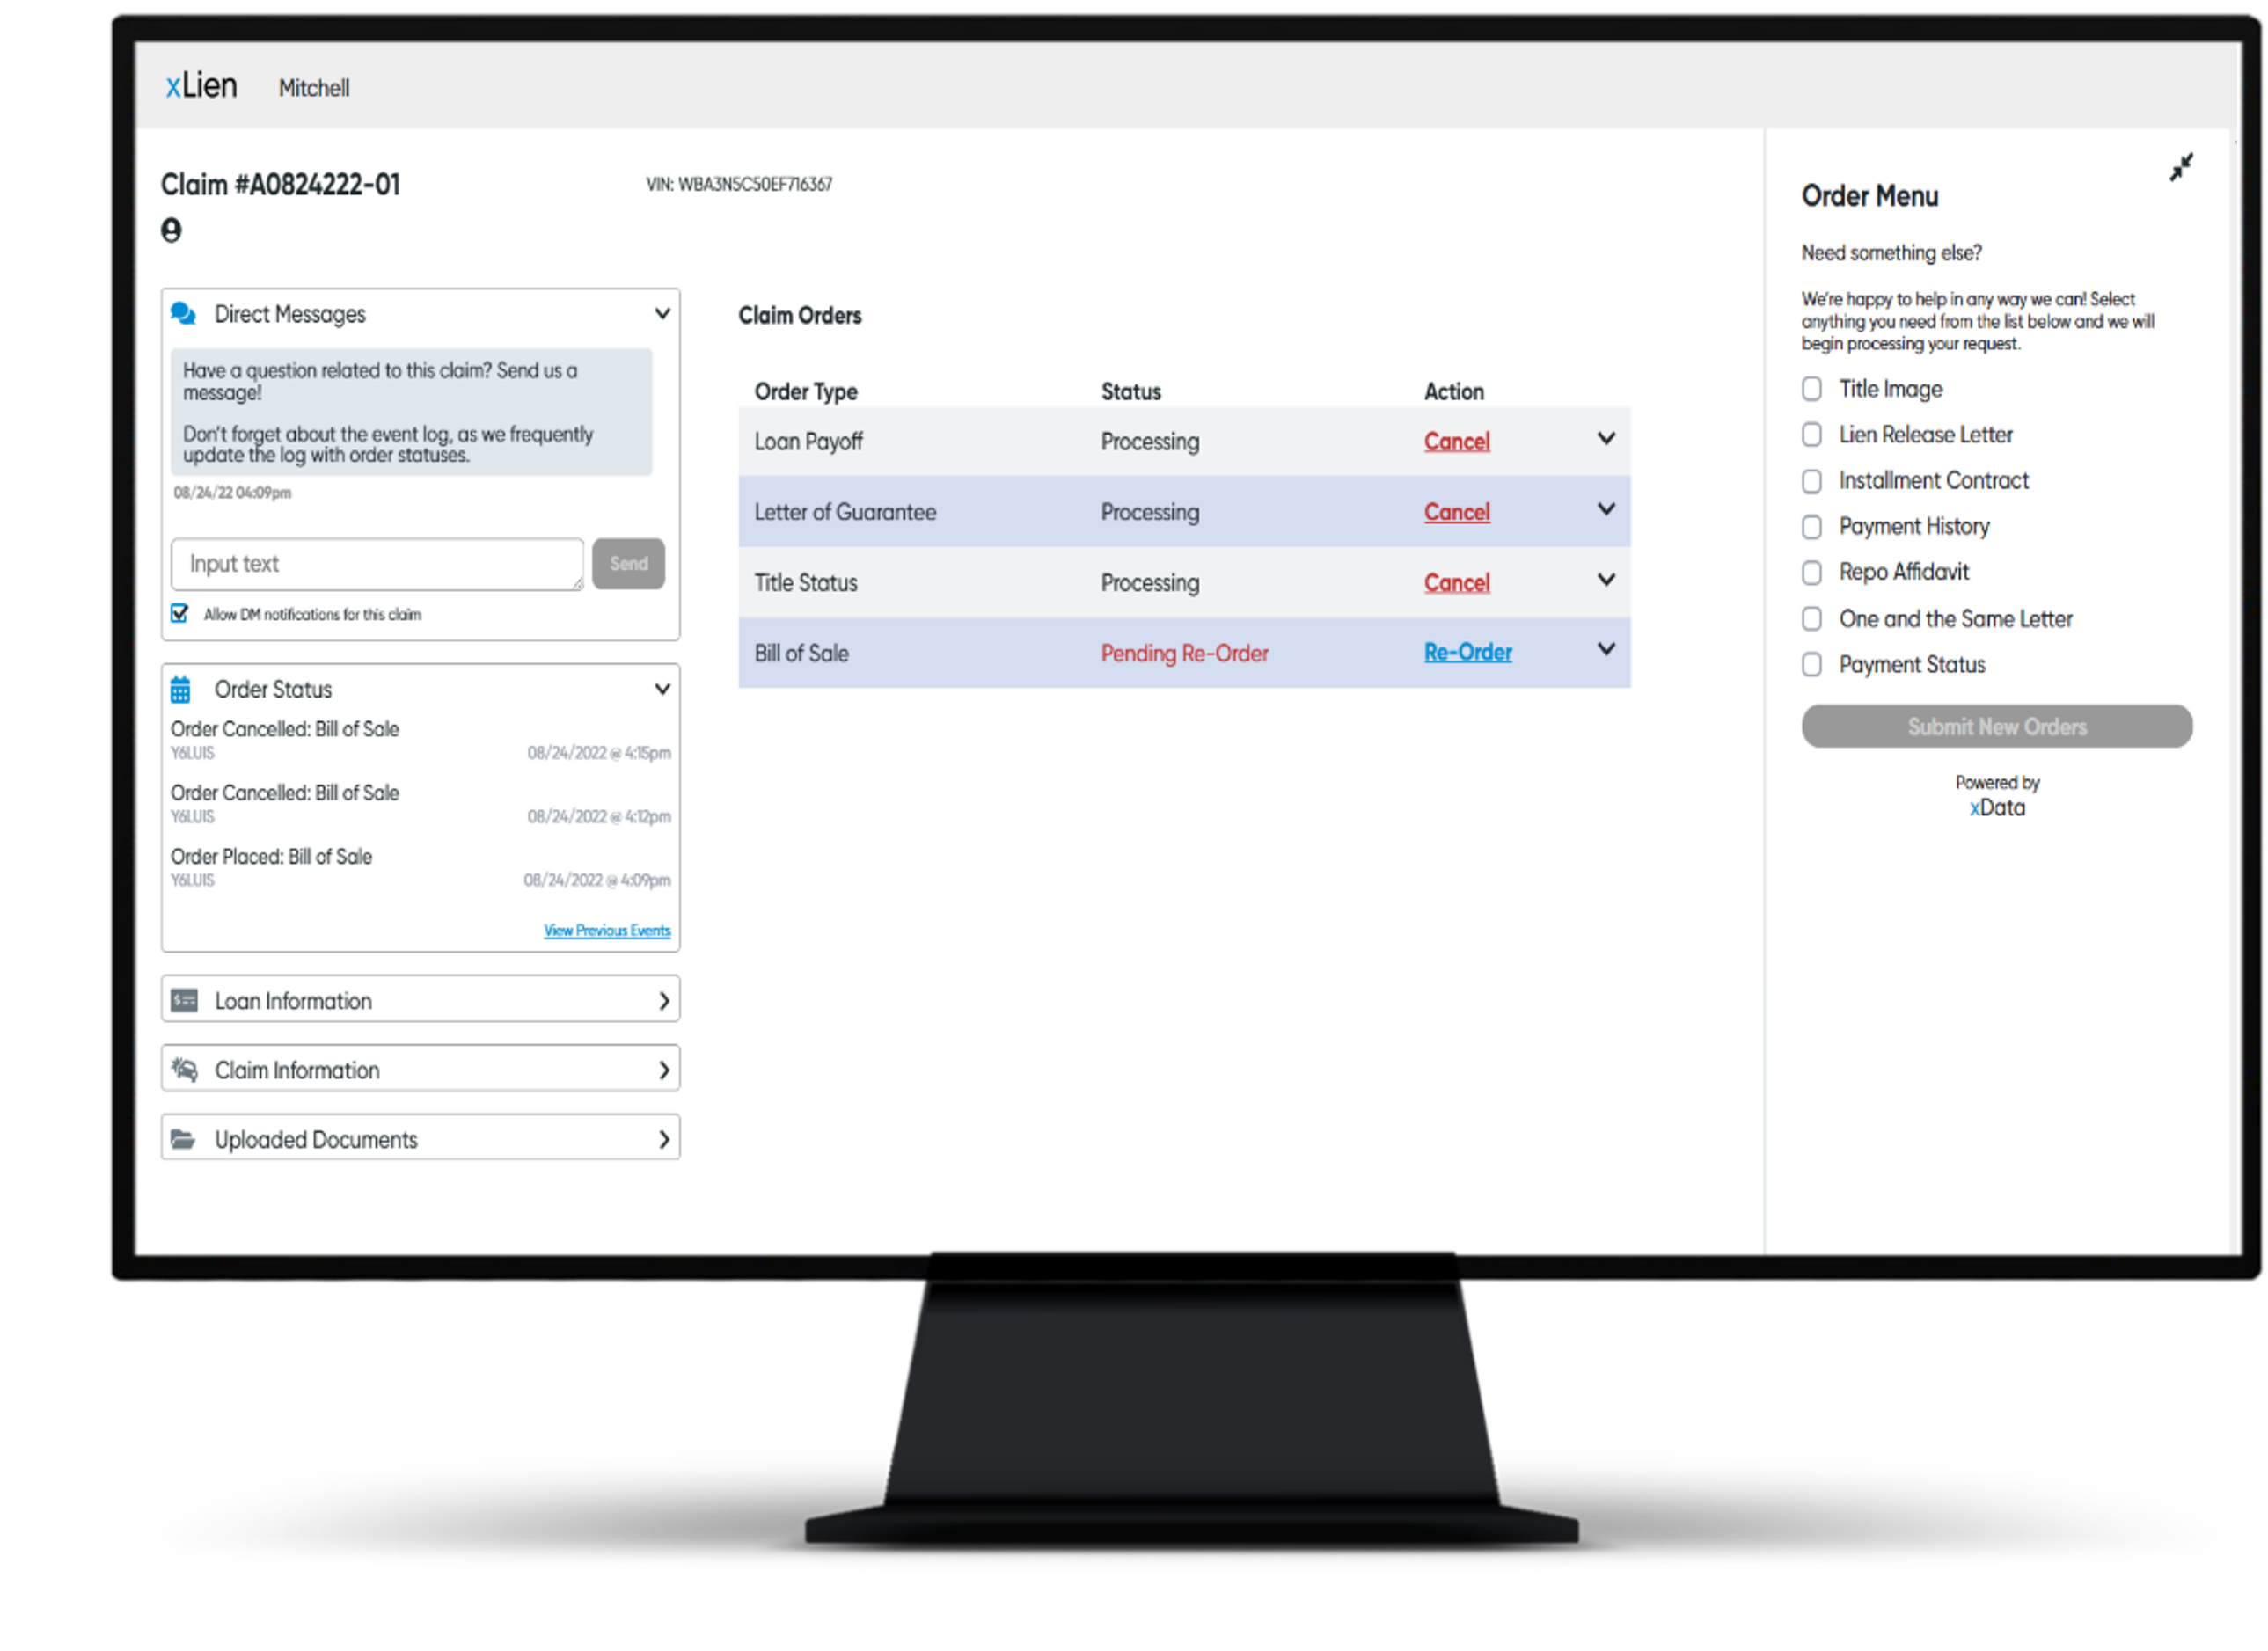Image resolution: width=2268 pixels, height=1651 pixels.
Task: Click the Loan Information document icon
Action: coord(183,998)
